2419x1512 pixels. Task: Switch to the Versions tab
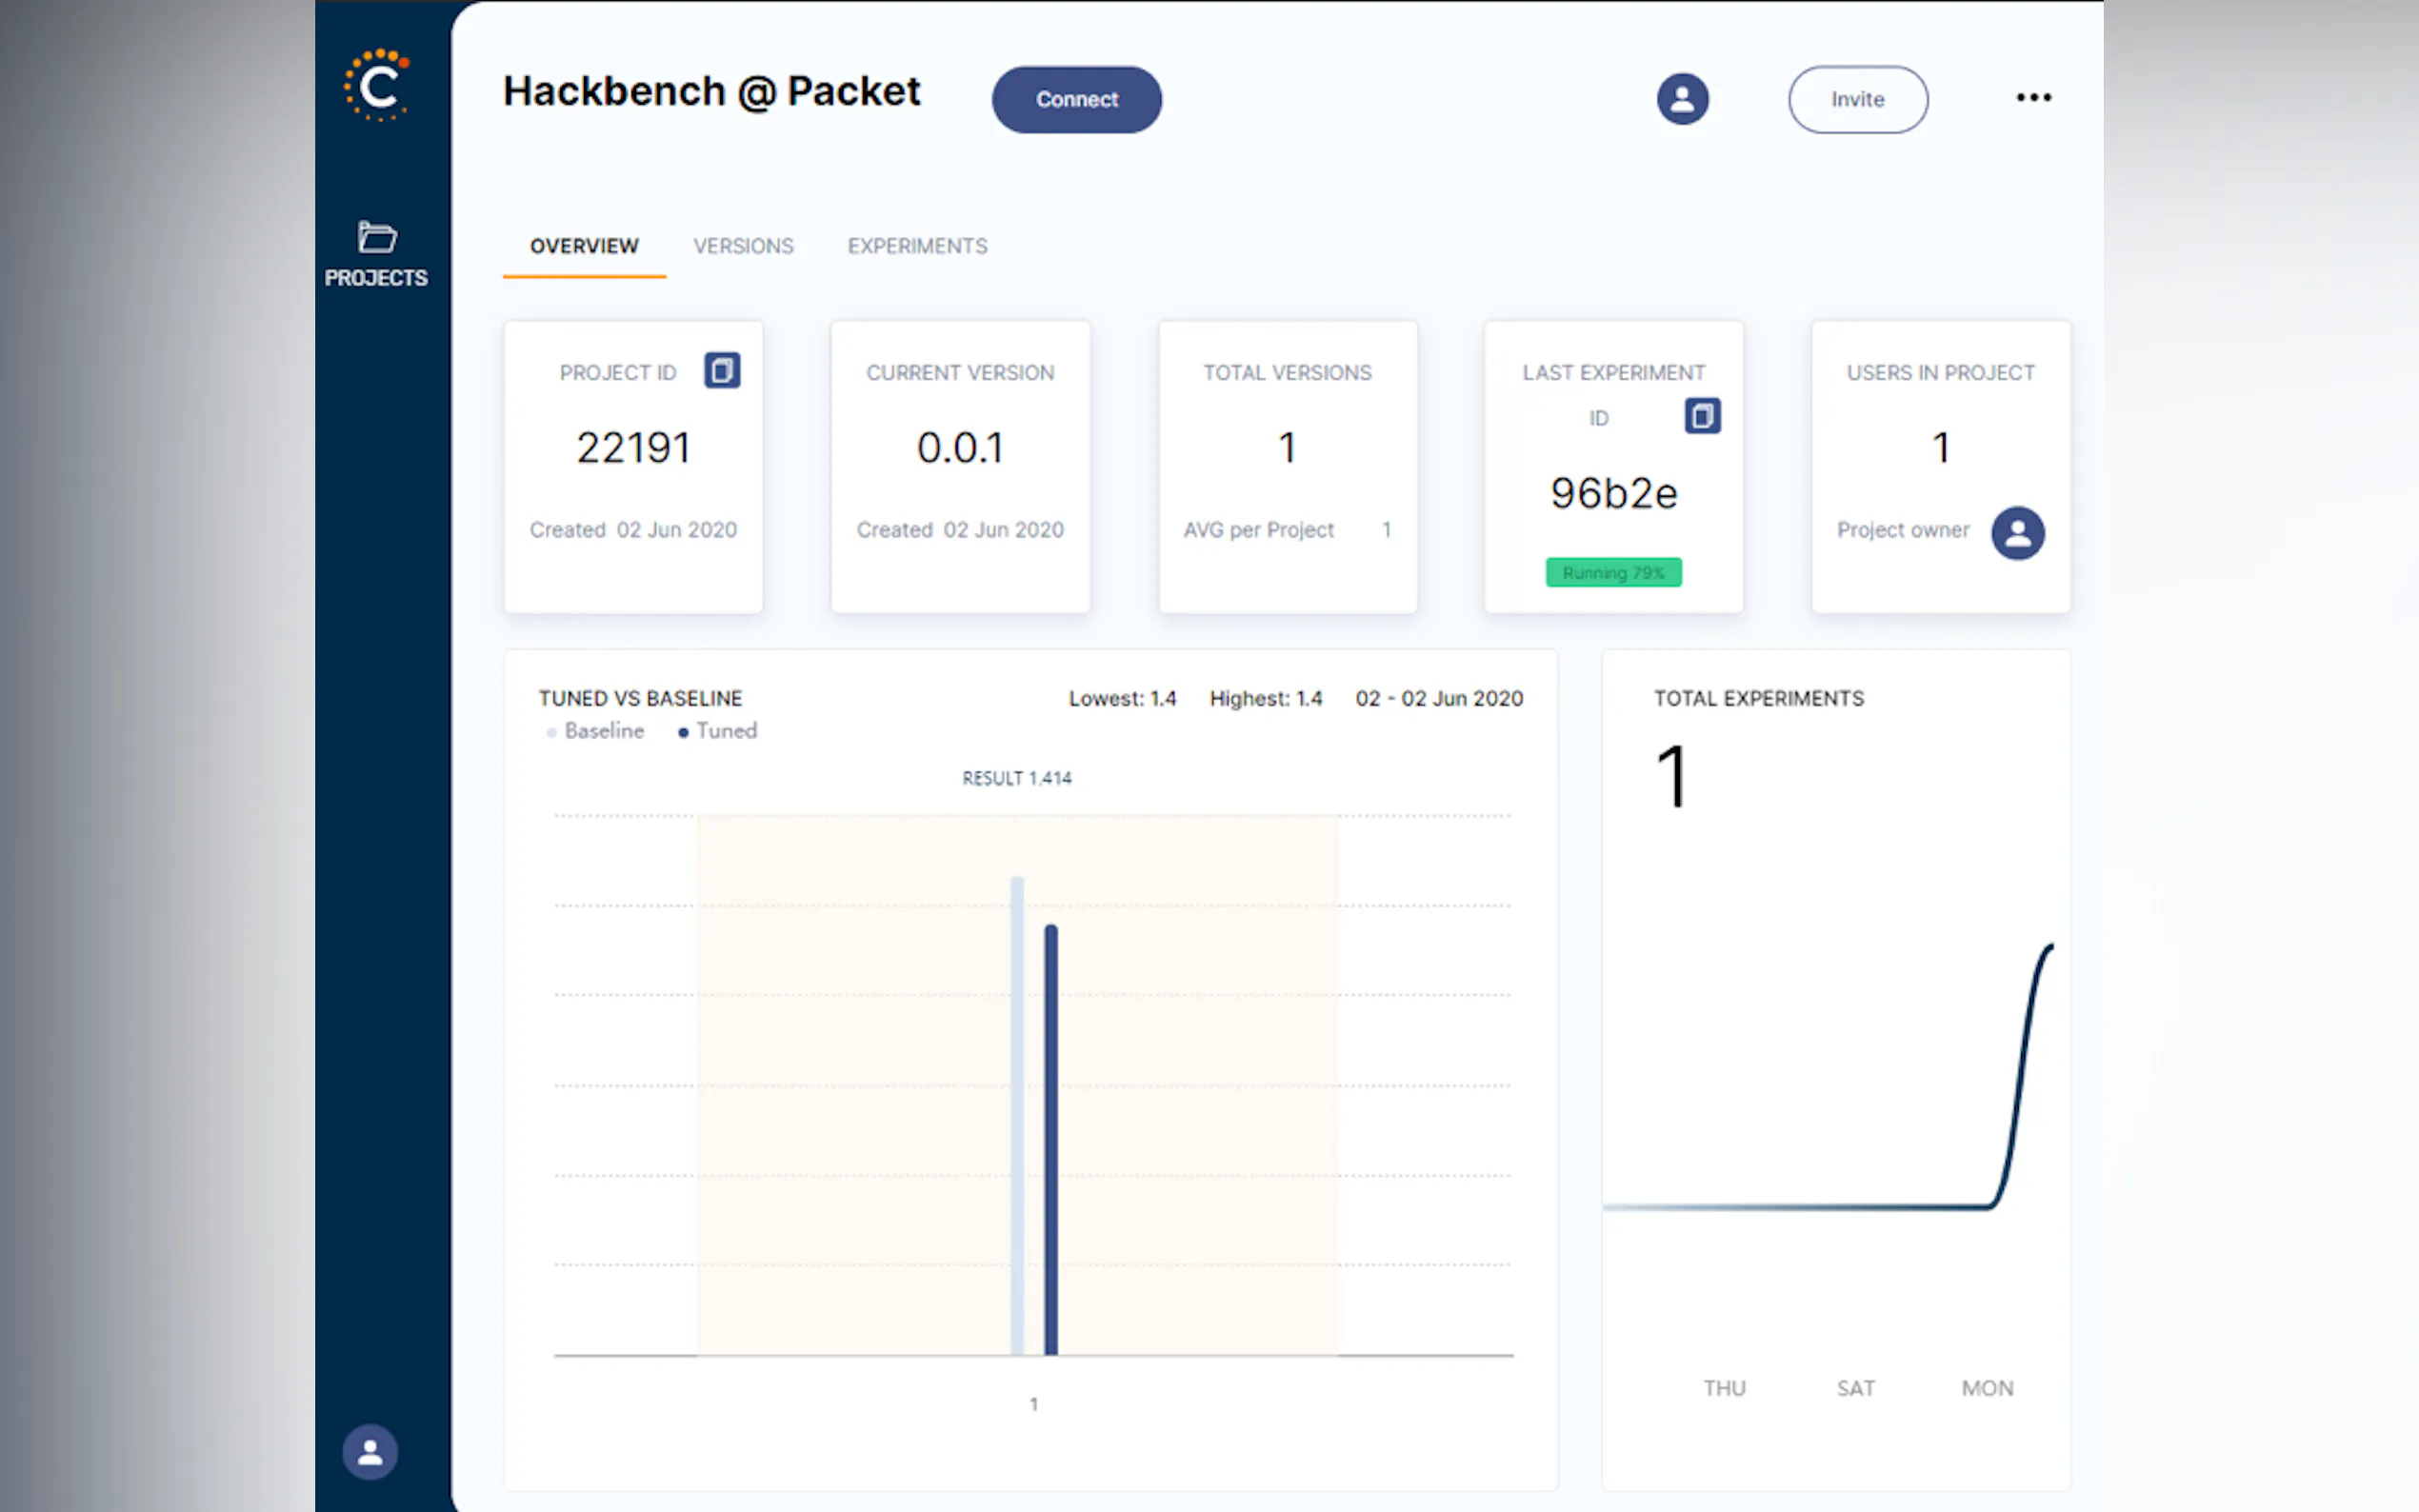pyautogui.click(x=743, y=246)
